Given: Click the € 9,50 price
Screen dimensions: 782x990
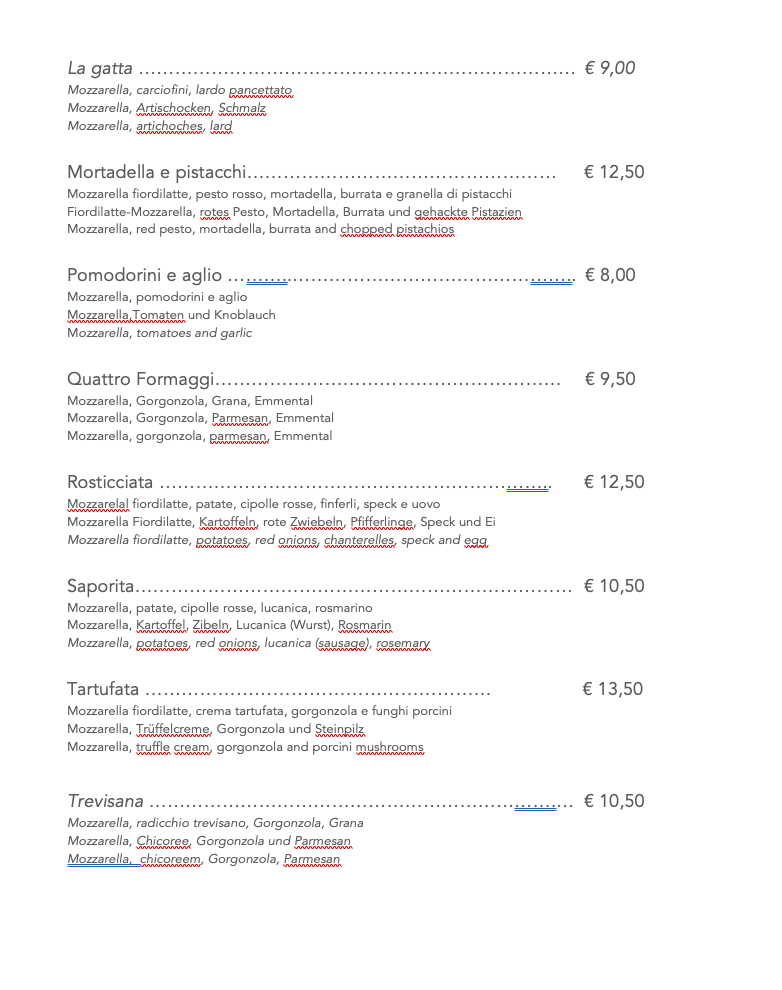Looking at the screenshot, I should click(610, 379).
